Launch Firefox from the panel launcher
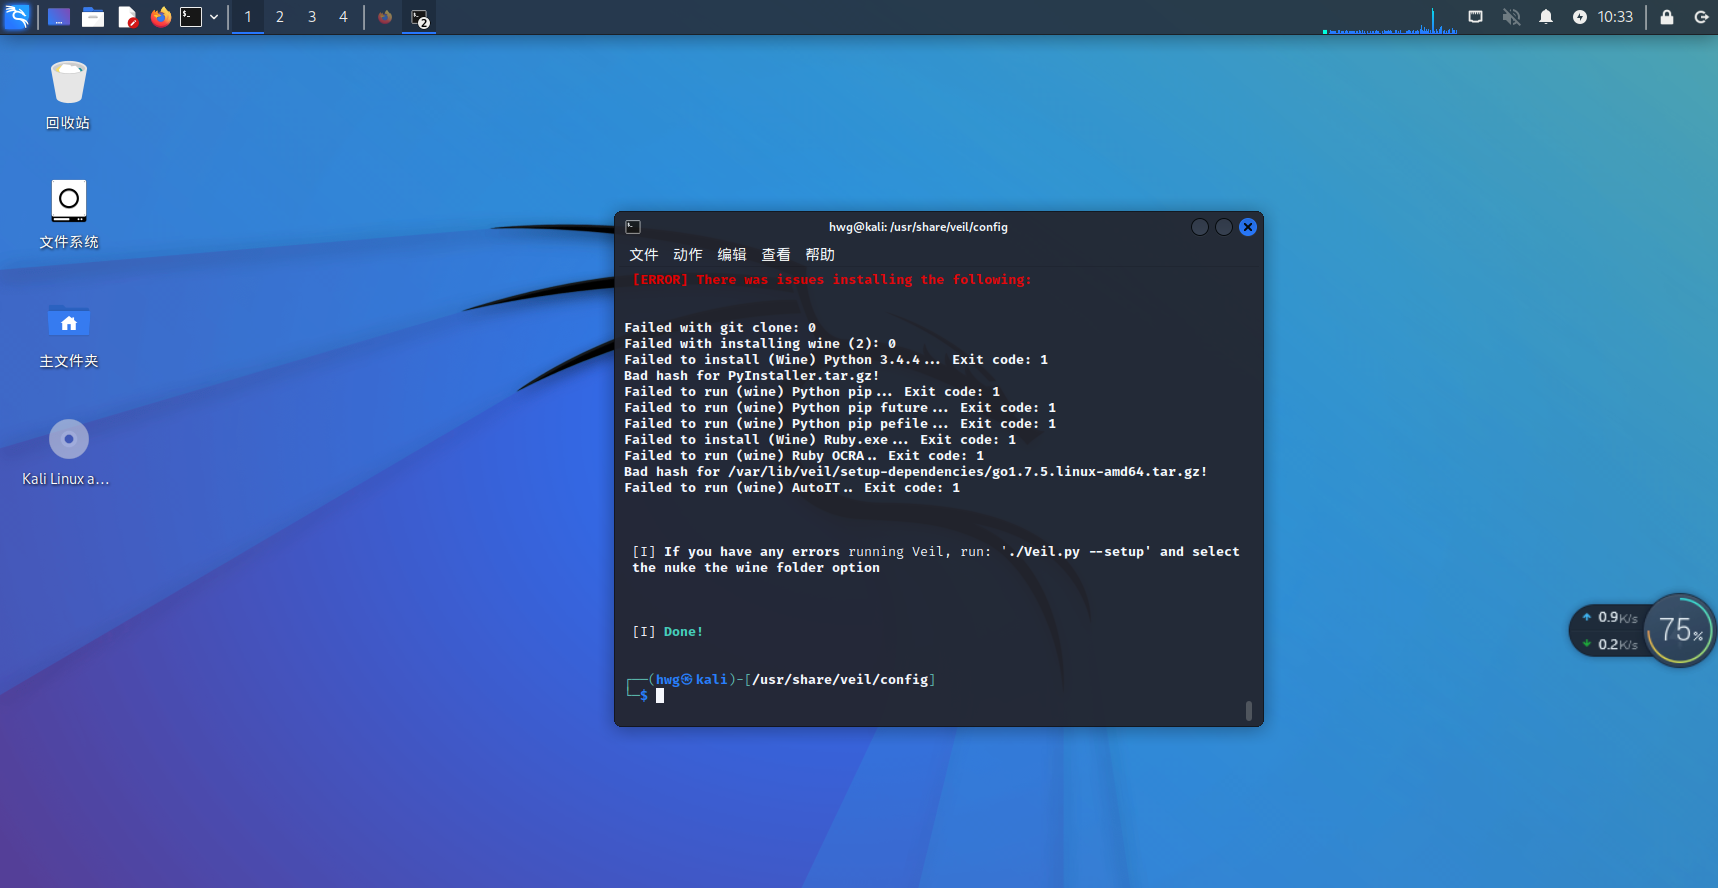This screenshot has height=888, width=1718. (x=160, y=17)
